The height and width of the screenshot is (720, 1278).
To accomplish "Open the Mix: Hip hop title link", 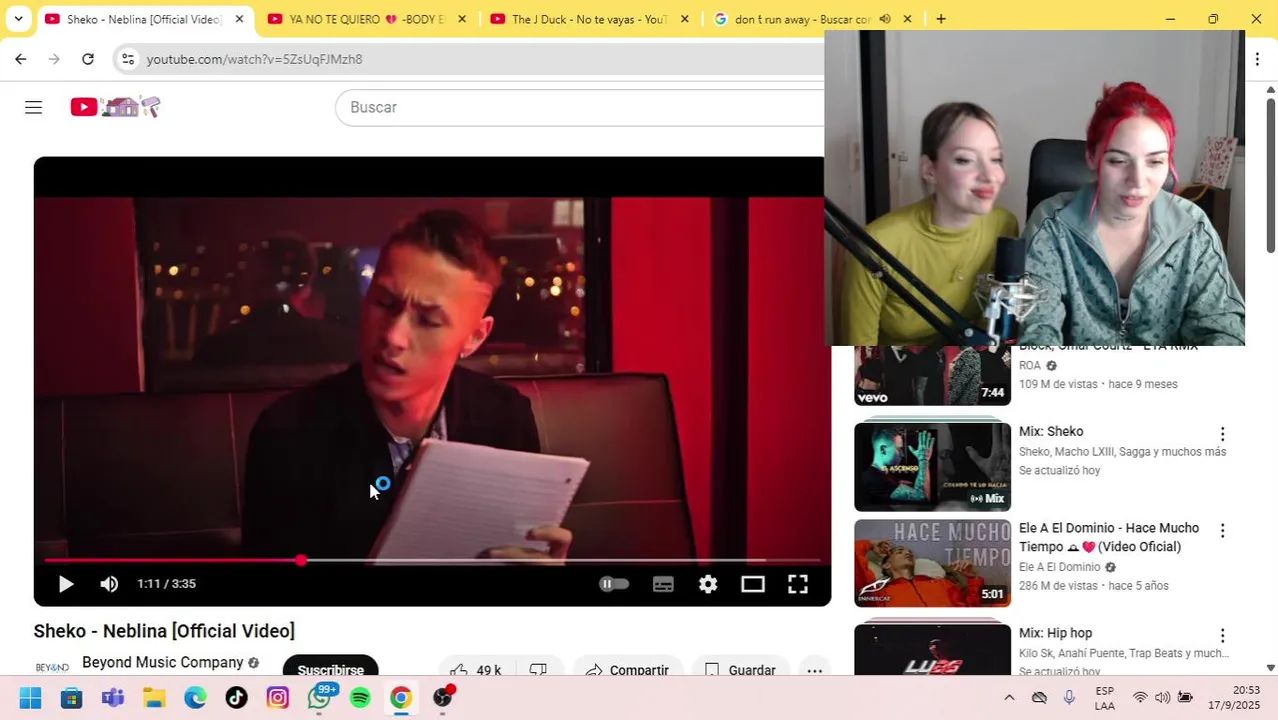I will (x=1055, y=633).
